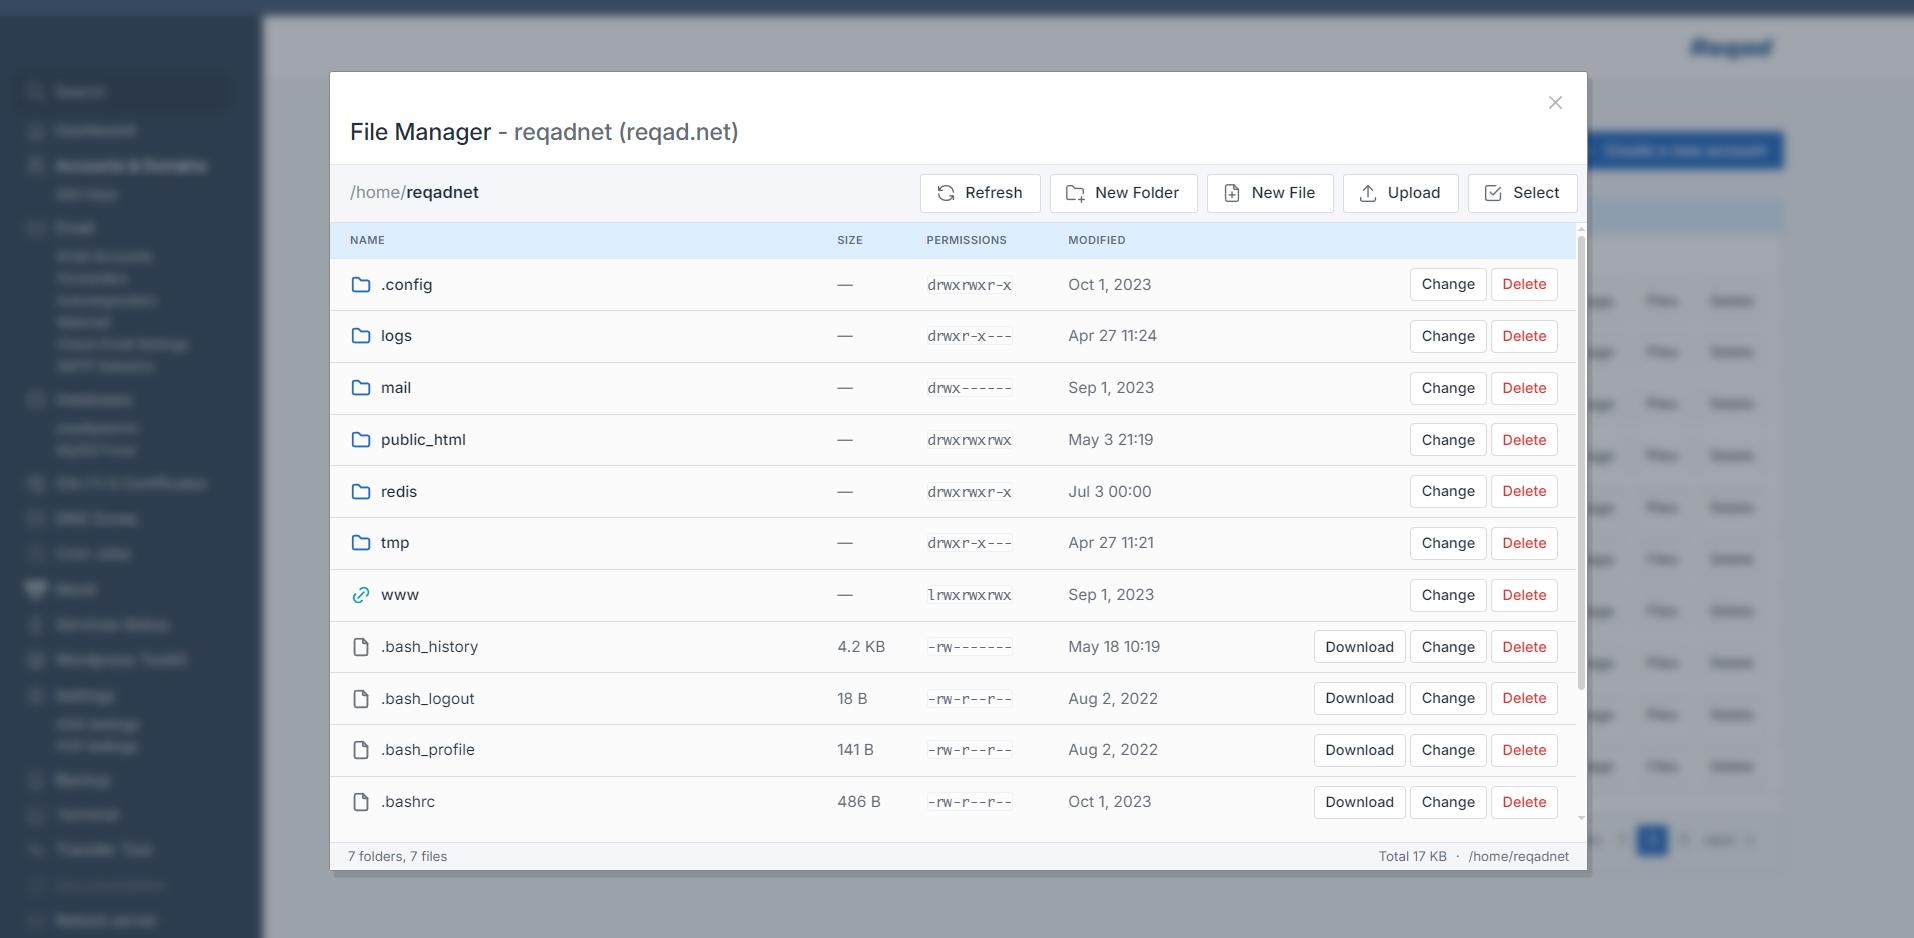Image resolution: width=1914 pixels, height=938 pixels.
Task: Change permissions for .config
Action: [1448, 284]
